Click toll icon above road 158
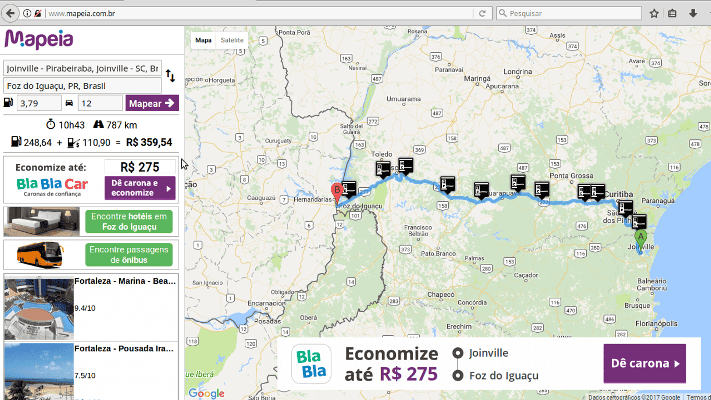 point(447,185)
